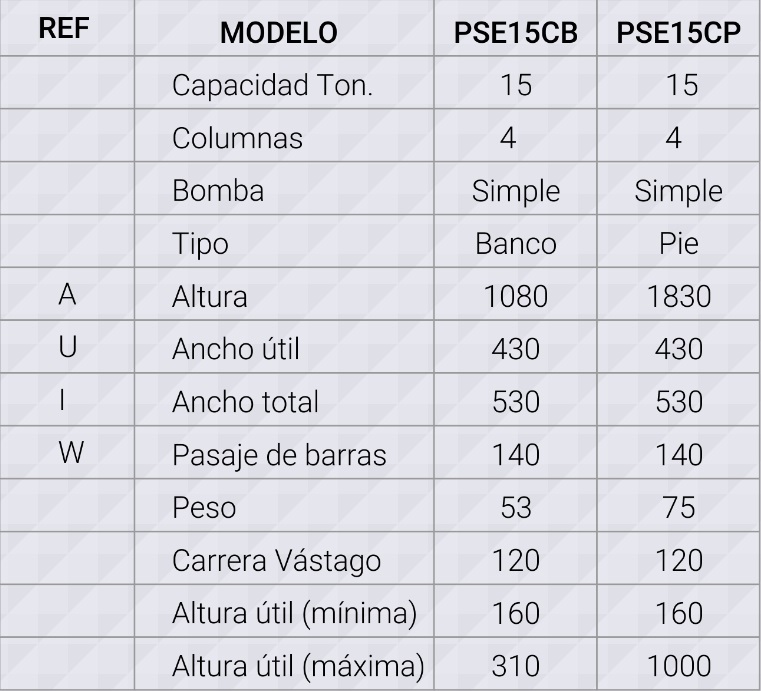Select the 1000 Altura útil máxima value
Viewport: 761px width, 691px height.
click(678, 666)
